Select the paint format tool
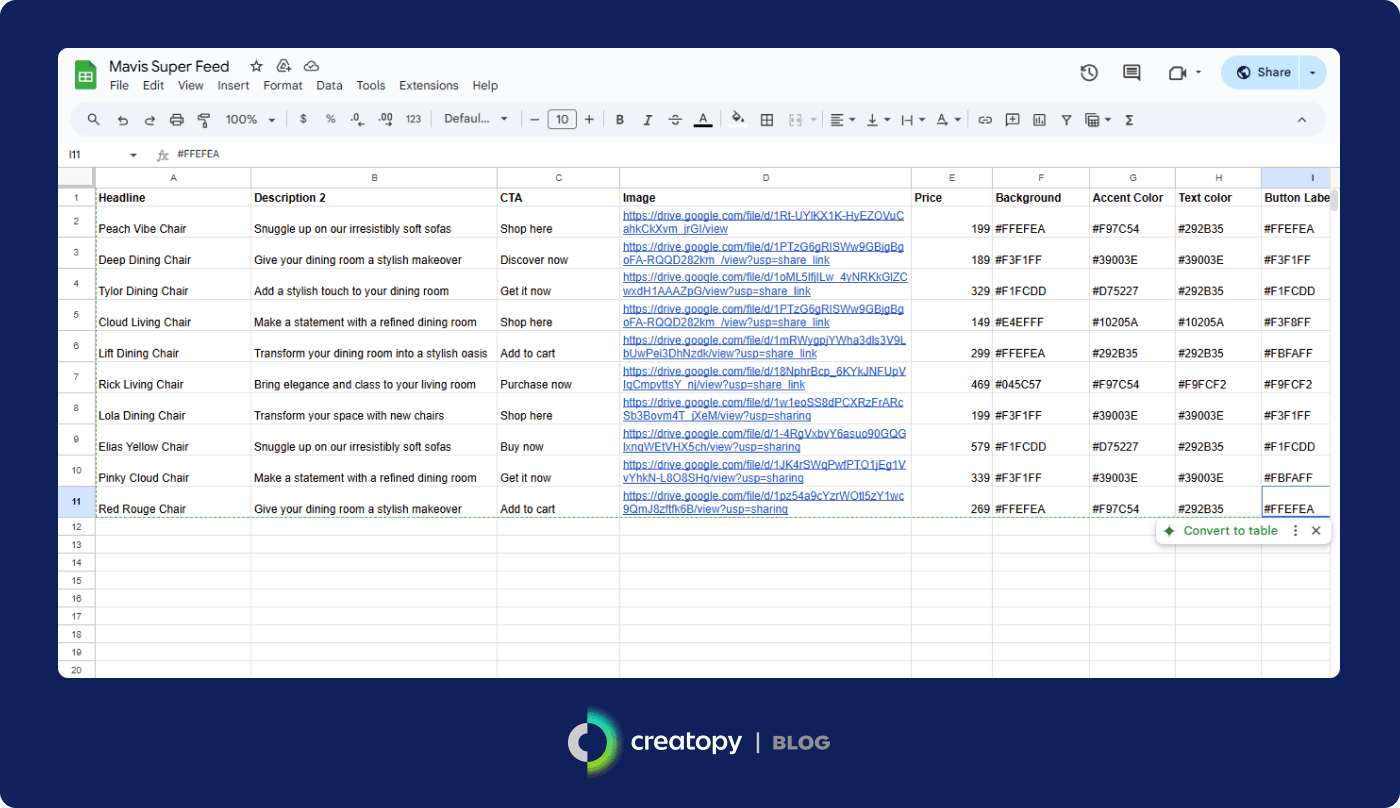 204,120
